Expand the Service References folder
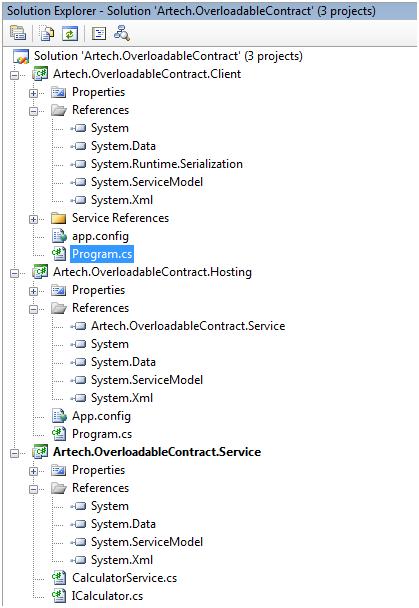419x608 pixels. 33,219
